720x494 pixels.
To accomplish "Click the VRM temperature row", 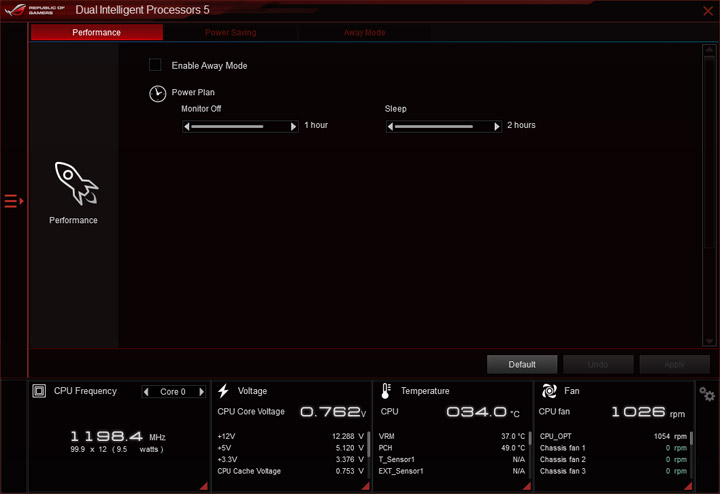I will (452, 436).
